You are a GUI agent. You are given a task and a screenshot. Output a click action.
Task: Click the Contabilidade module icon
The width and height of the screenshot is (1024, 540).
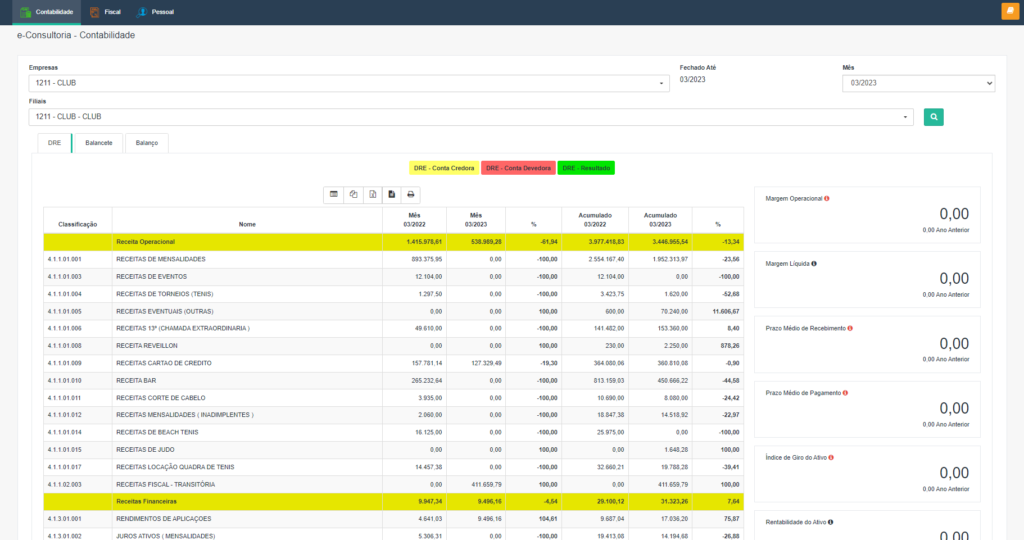click(x=25, y=12)
